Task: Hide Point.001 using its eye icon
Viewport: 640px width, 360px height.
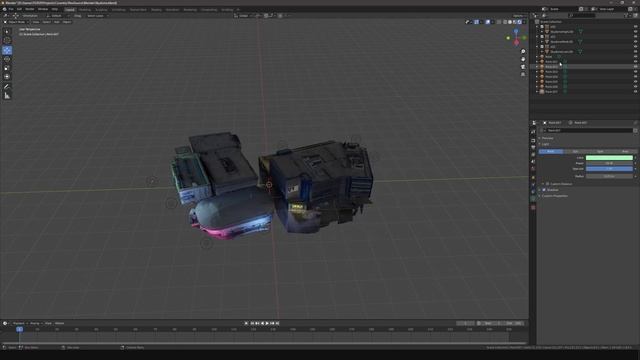Action: (x=636, y=62)
